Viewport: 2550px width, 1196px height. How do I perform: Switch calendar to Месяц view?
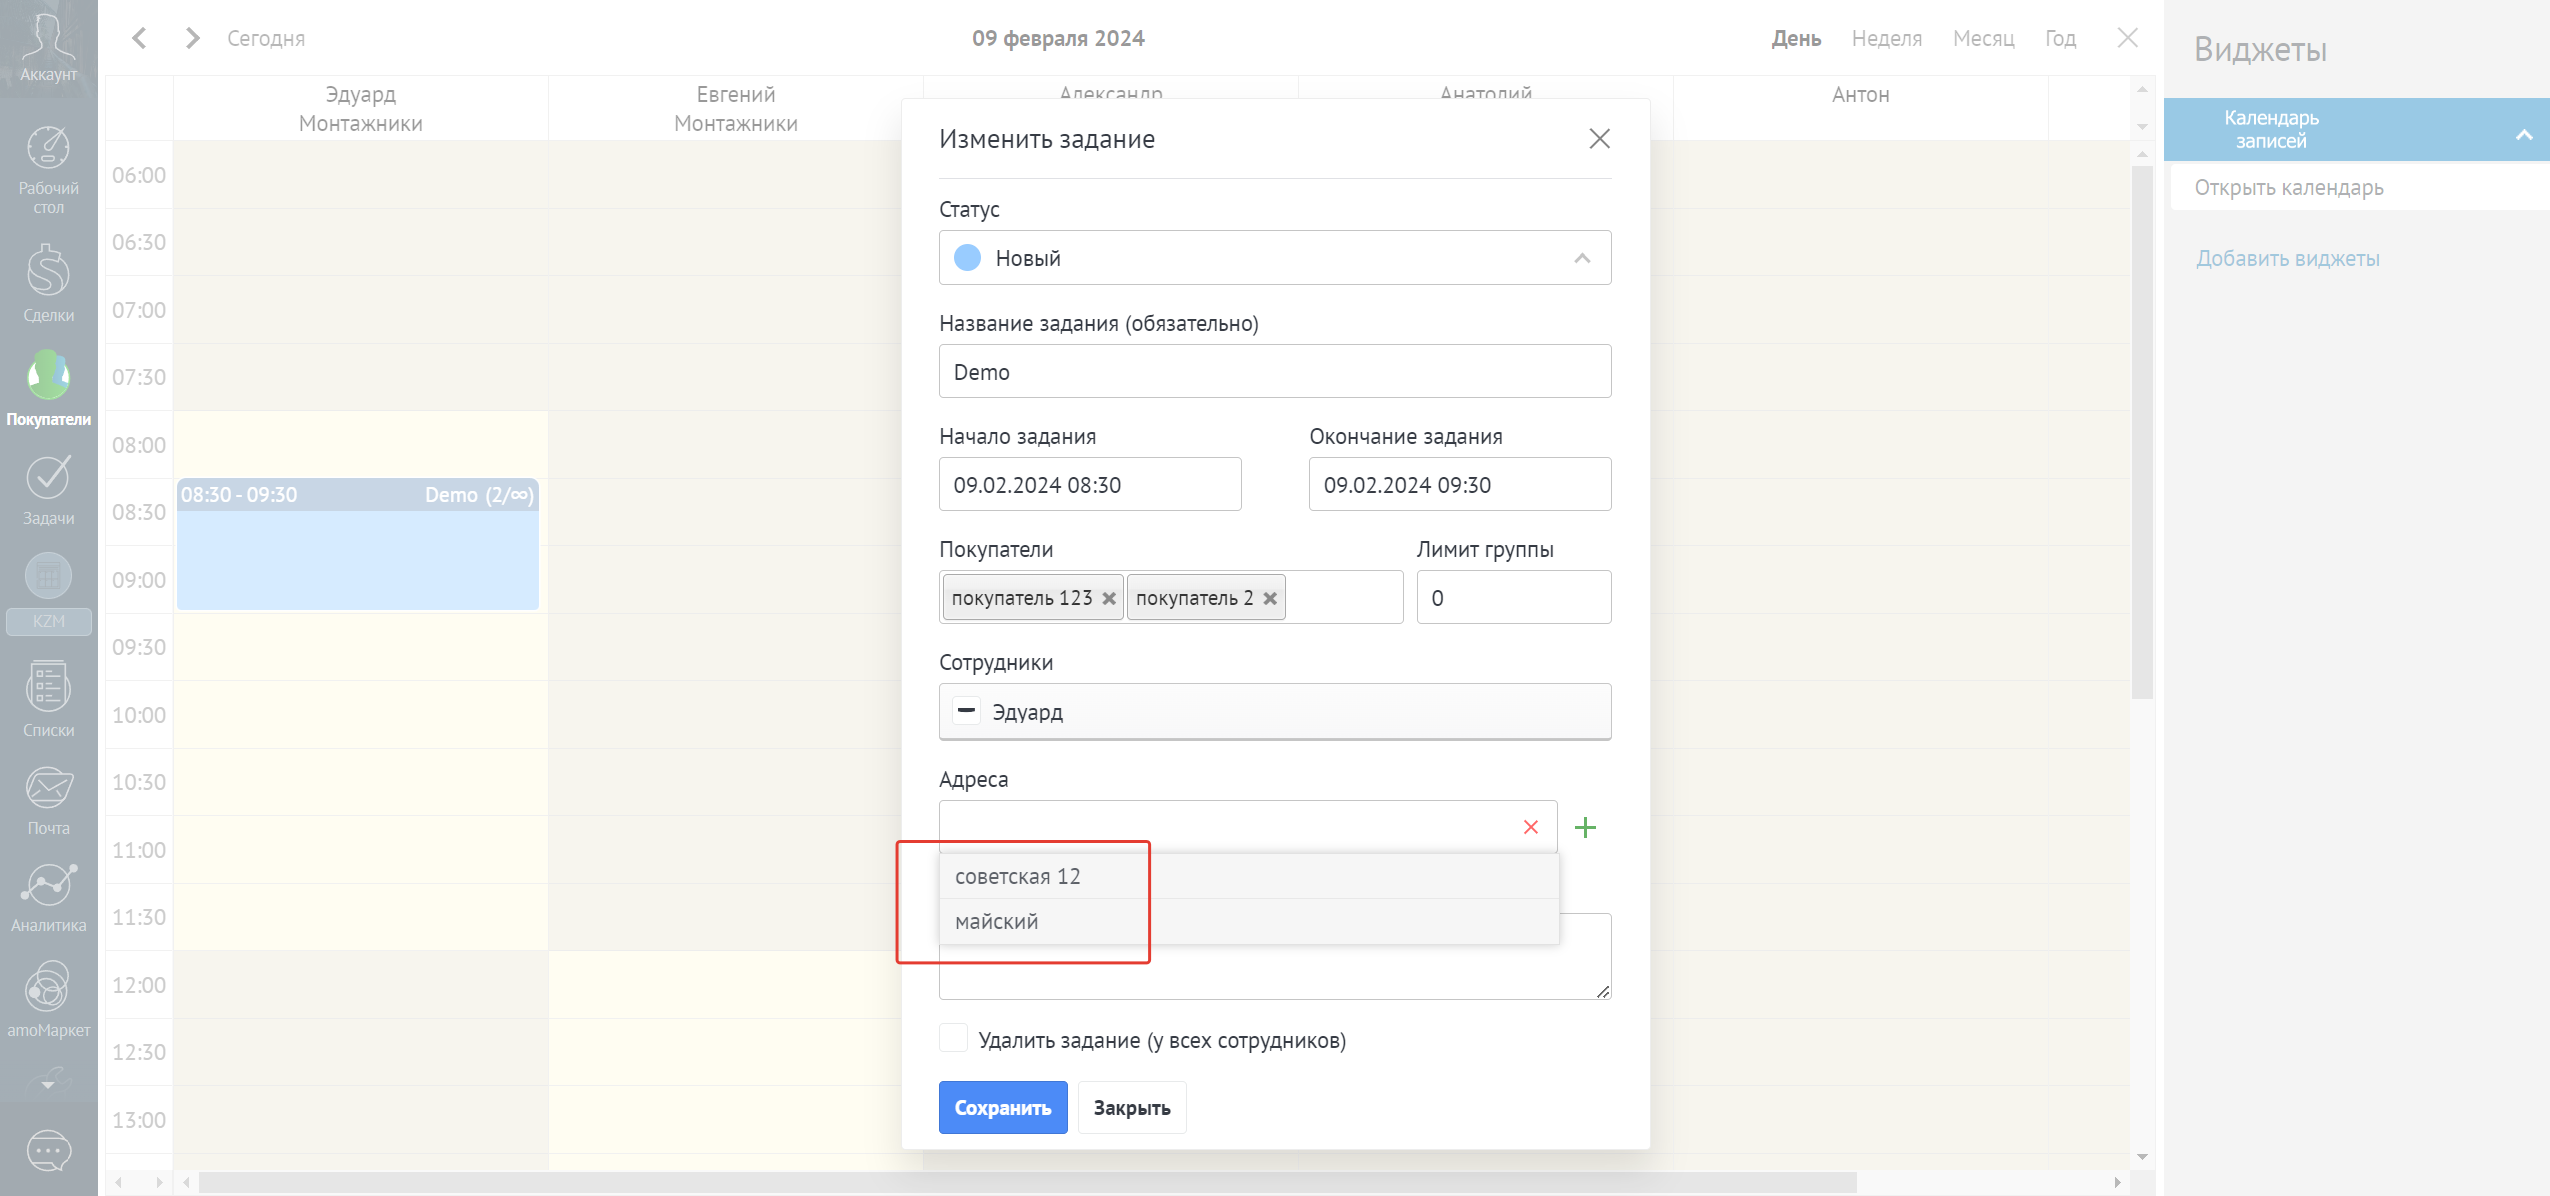point(1983,38)
